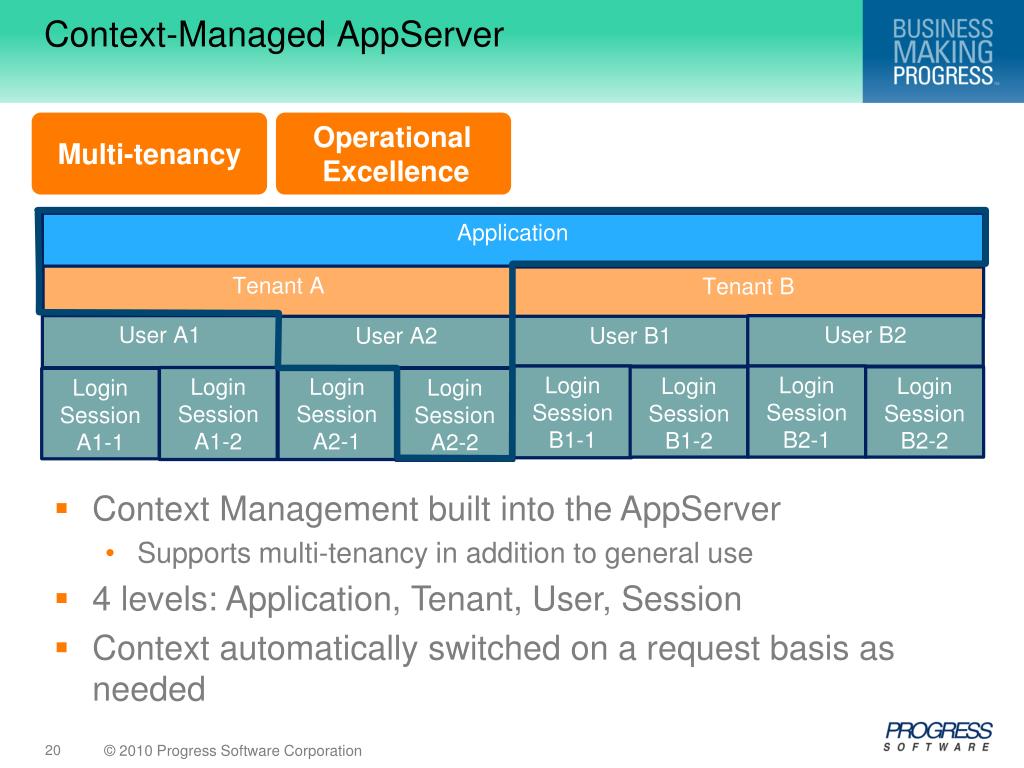Select Login Session B2-2 cell
The image size is (1024, 768).
tap(924, 413)
